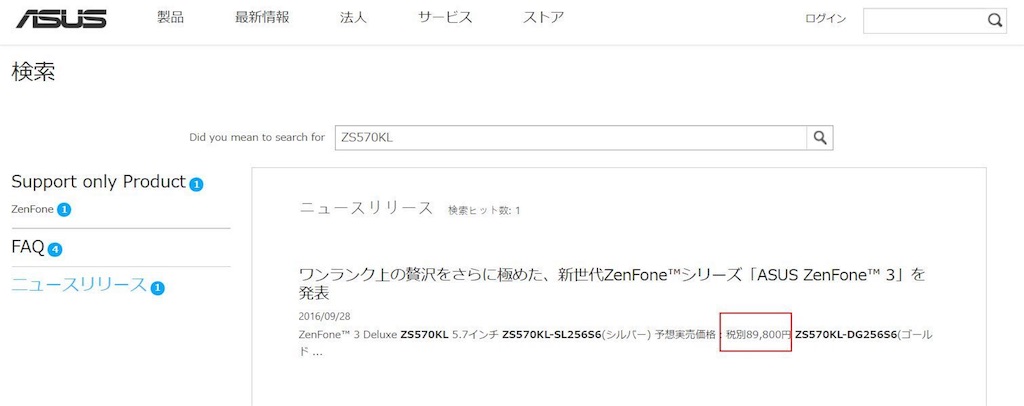
Task: Click the ASUS logo in the header
Action: tap(62, 19)
